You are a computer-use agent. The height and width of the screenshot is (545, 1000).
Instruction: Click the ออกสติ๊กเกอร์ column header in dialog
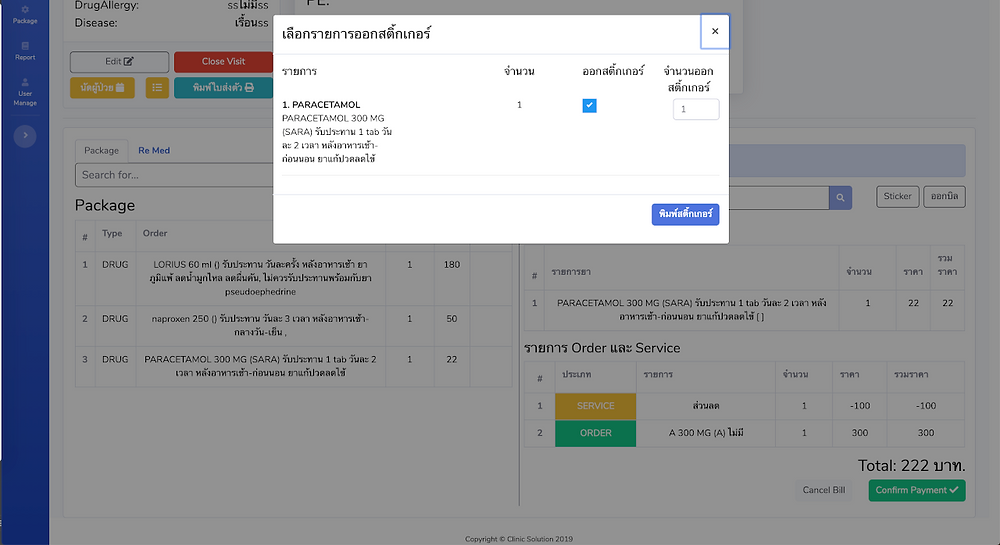(613, 71)
